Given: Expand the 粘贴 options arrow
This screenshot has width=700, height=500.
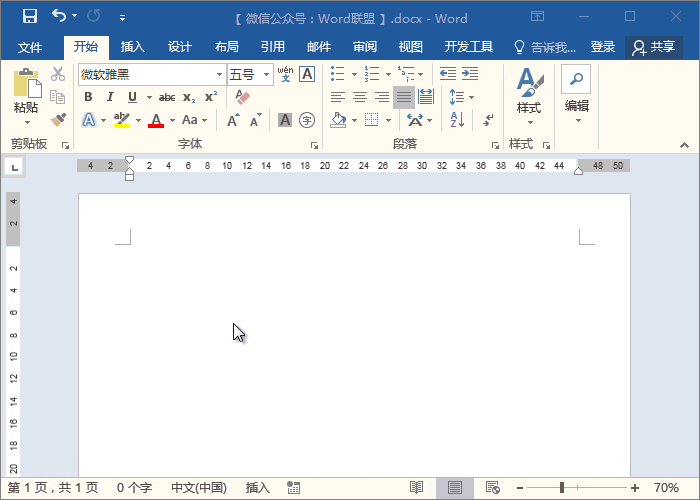Looking at the screenshot, I should [26, 122].
